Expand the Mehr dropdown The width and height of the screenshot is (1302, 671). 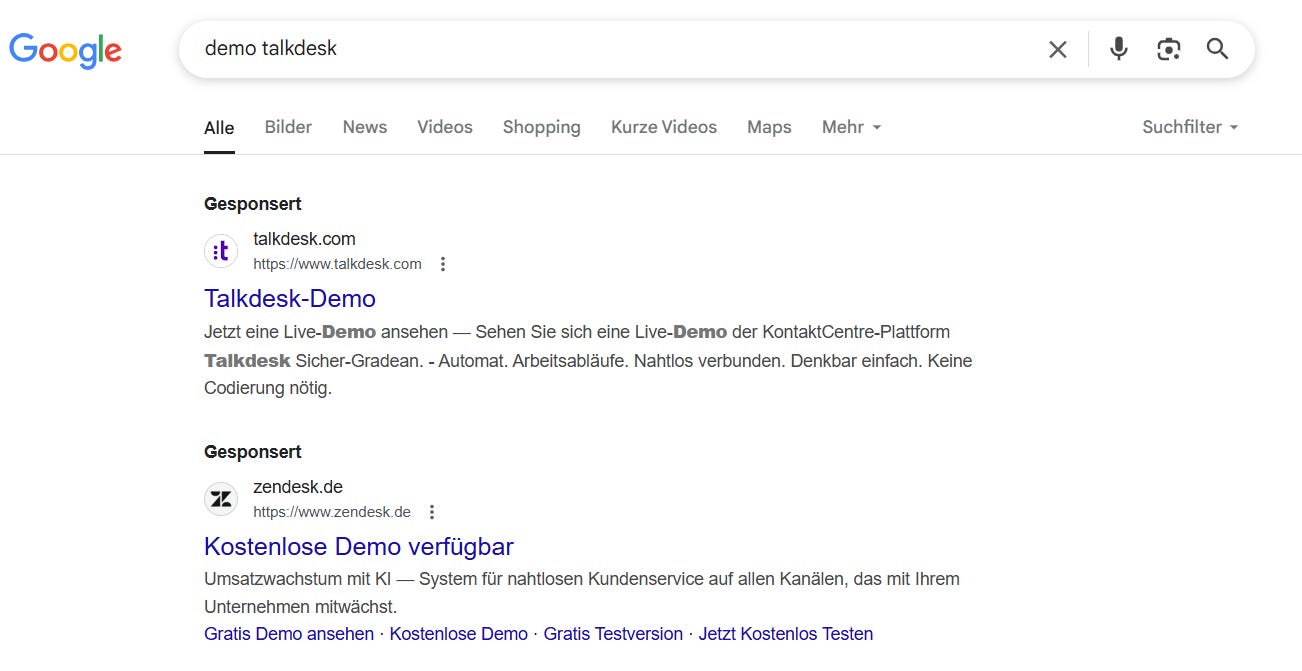851,127
